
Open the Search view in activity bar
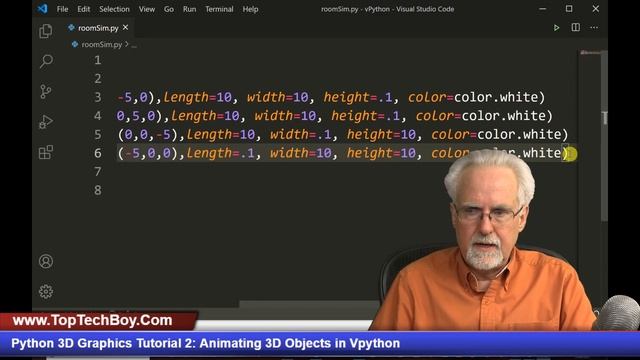46,62
